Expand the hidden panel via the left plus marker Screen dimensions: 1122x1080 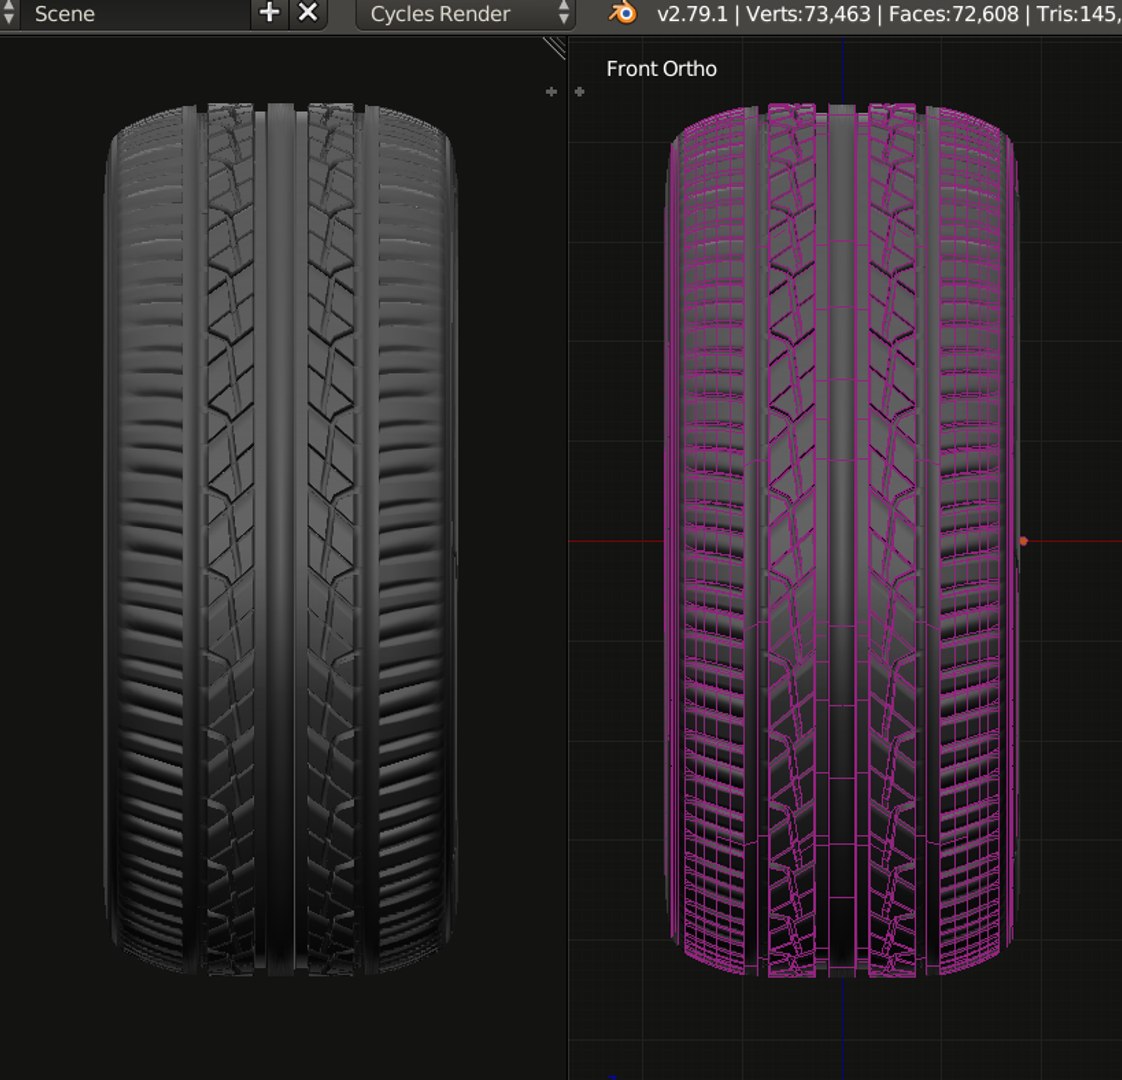point(551,92)
